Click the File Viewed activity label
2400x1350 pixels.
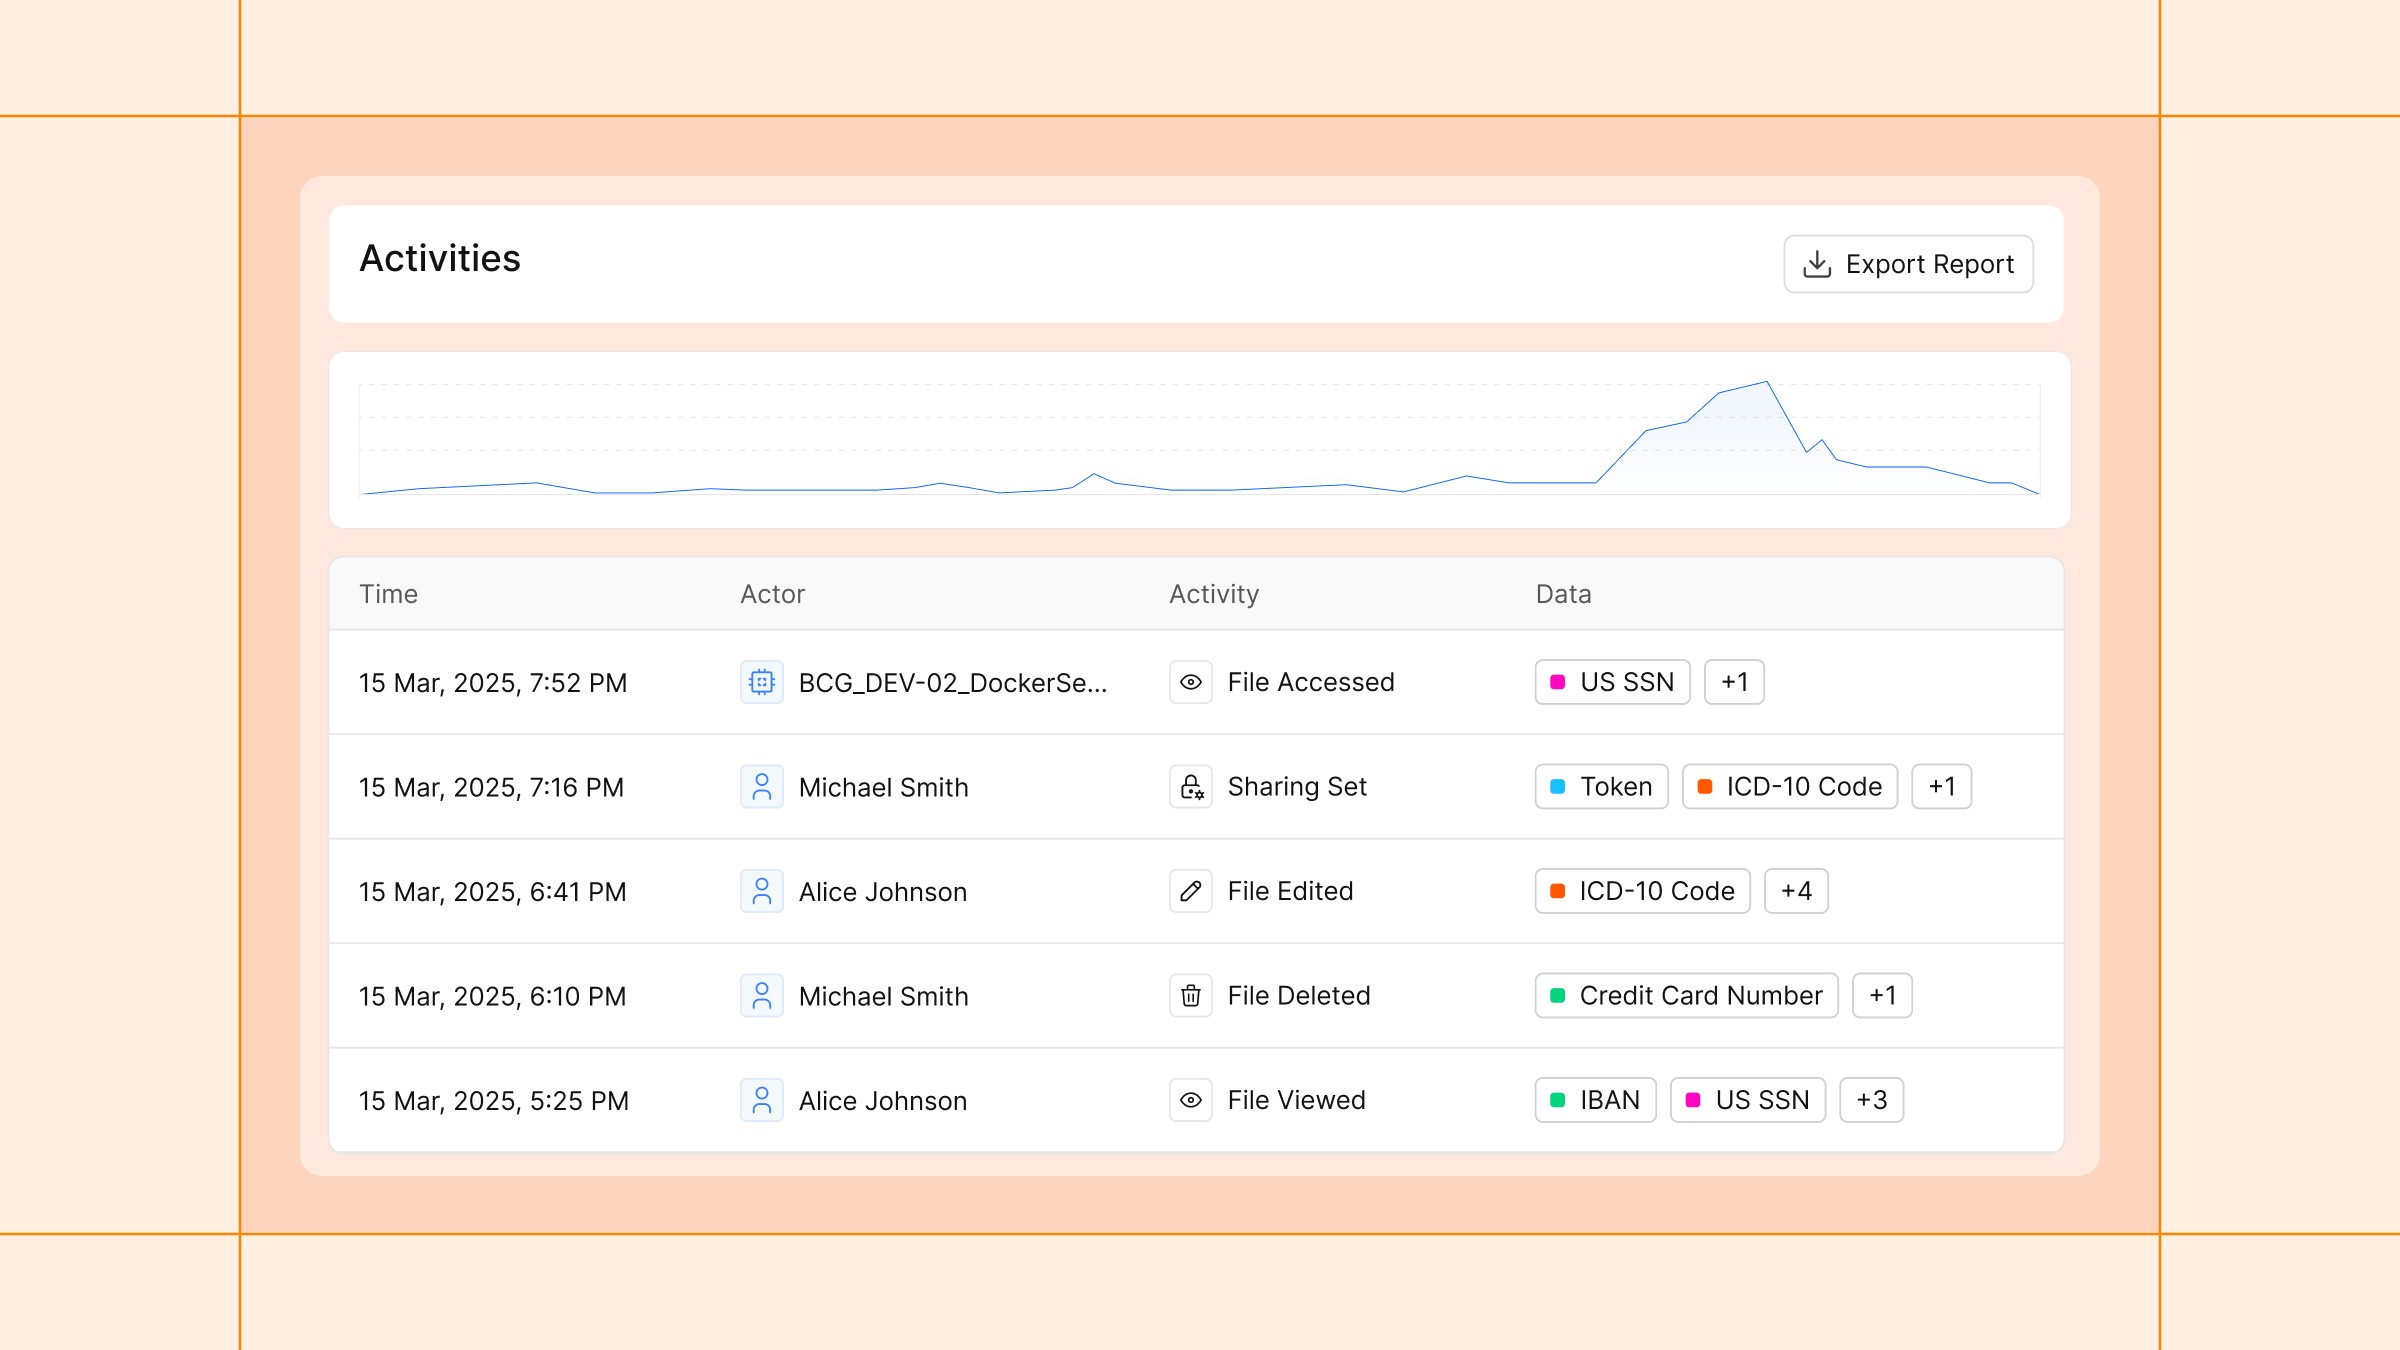(1296, 1100)
